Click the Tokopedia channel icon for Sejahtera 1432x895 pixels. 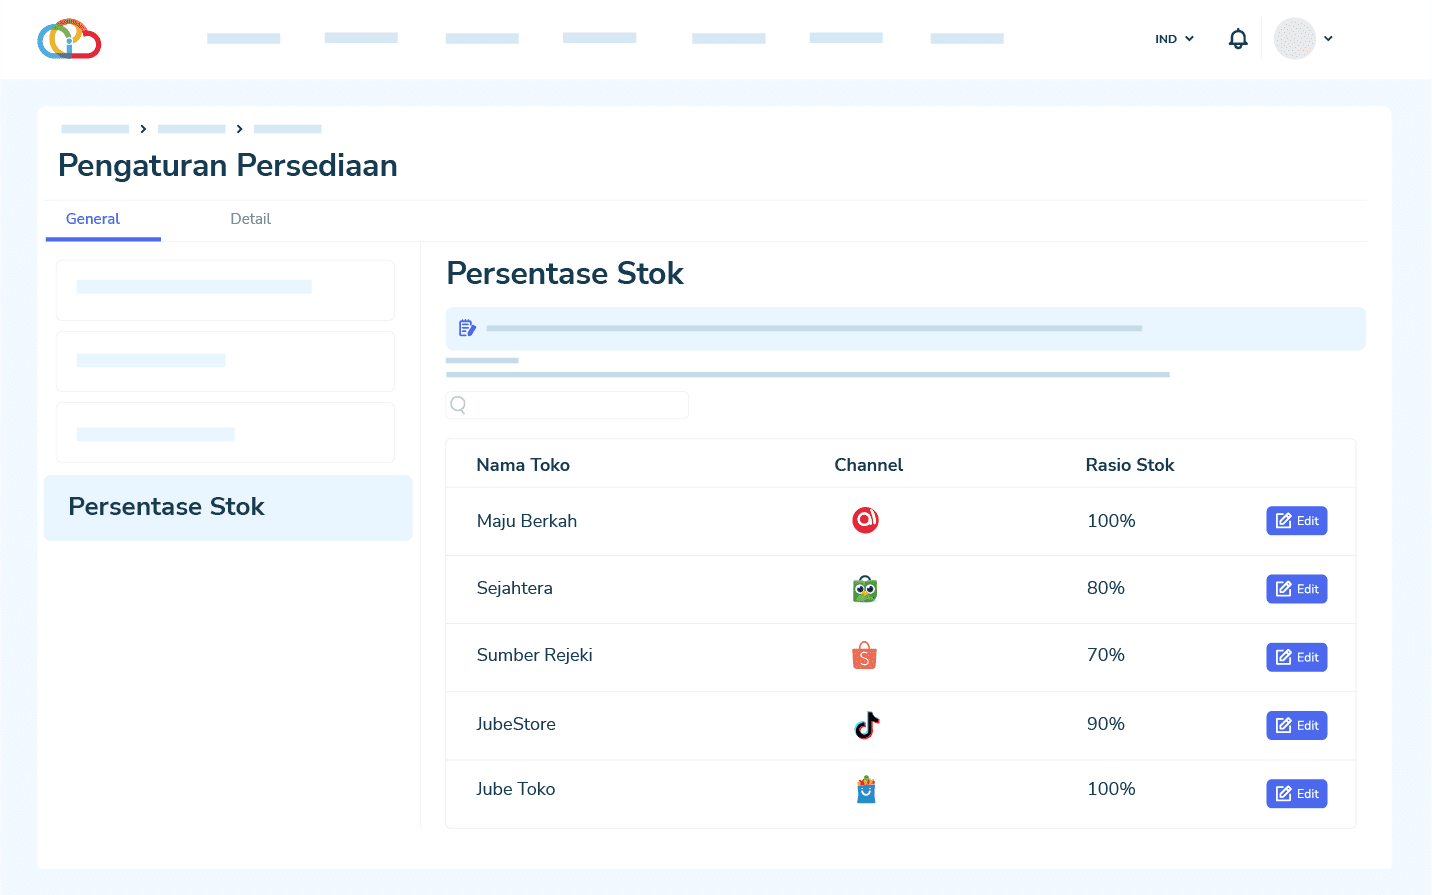point(865,589)
